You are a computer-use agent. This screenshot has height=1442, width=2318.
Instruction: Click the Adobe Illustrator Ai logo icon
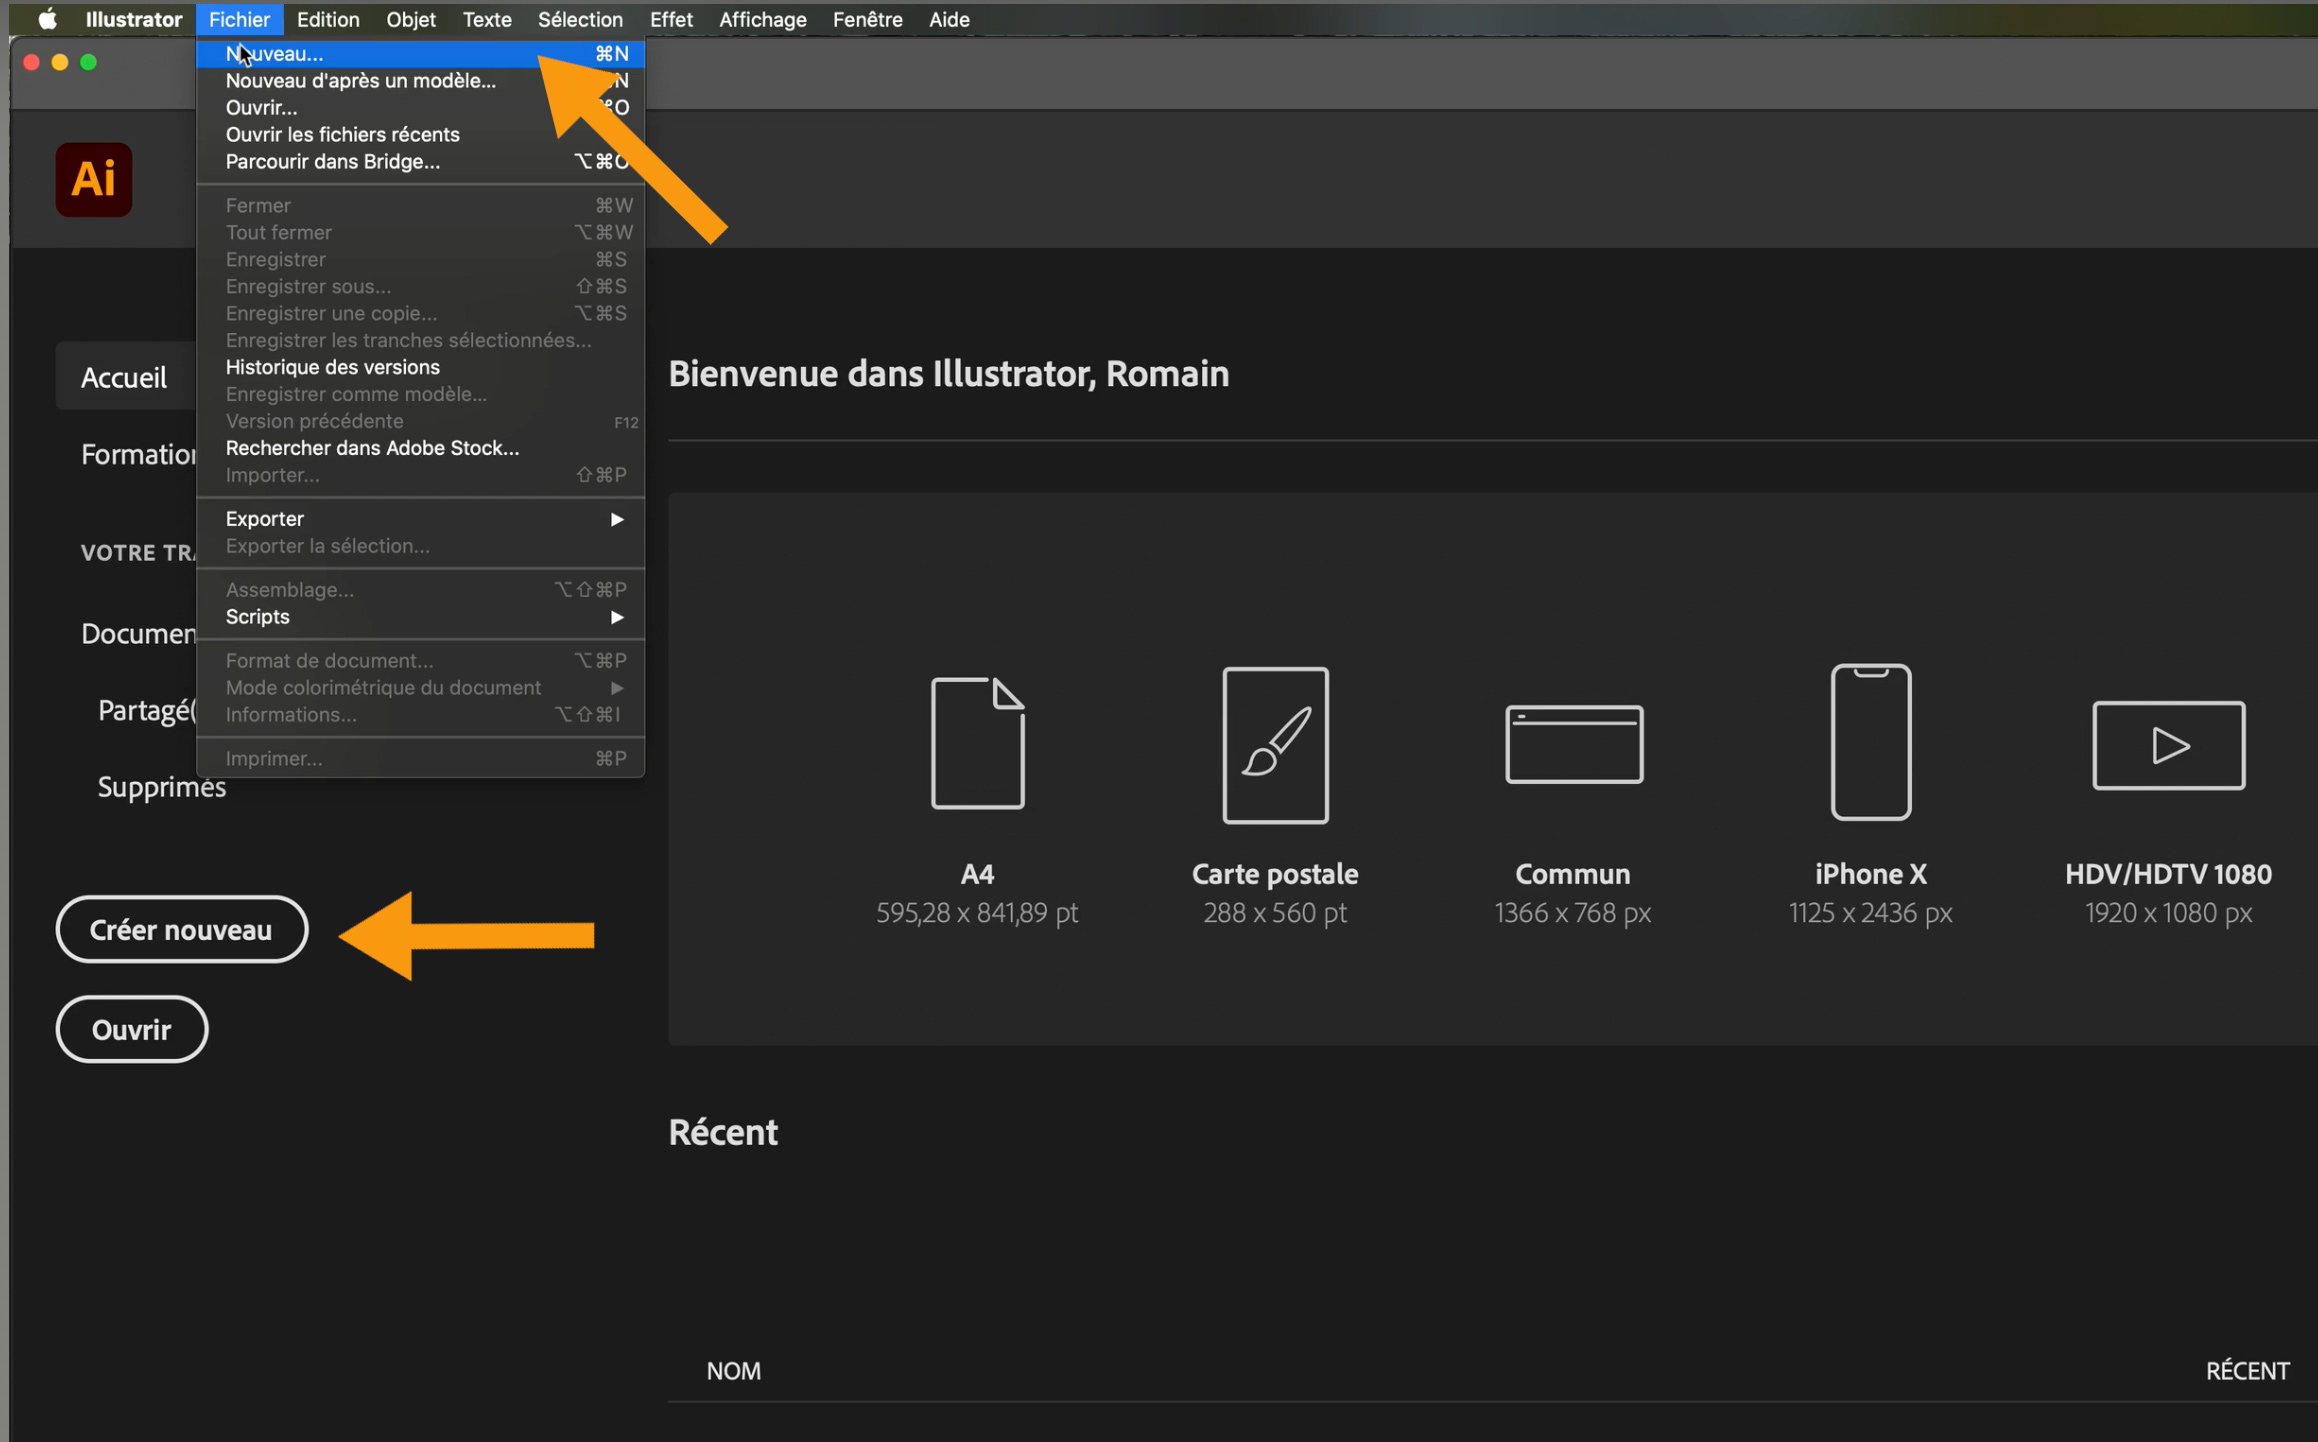coord(93,180)
